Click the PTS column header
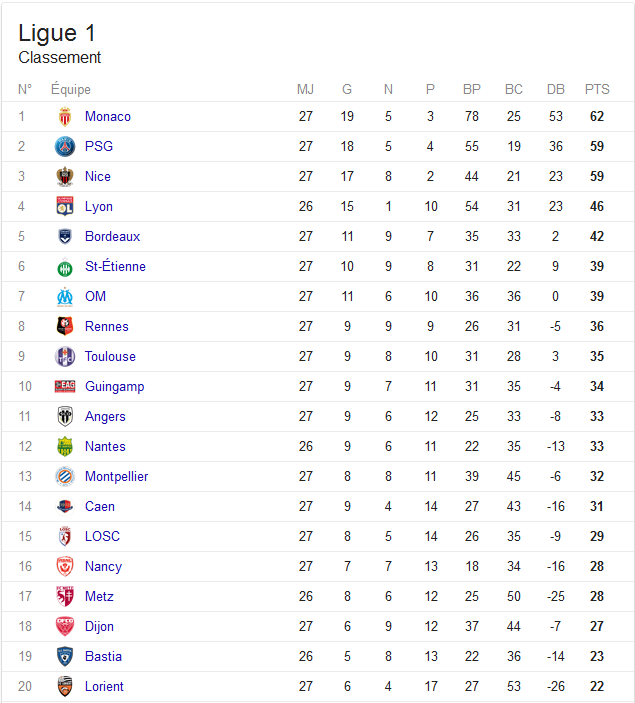Image resolution: width=635 pixels, height=703 pixels. pyautogui.click(x=597, y=89)
